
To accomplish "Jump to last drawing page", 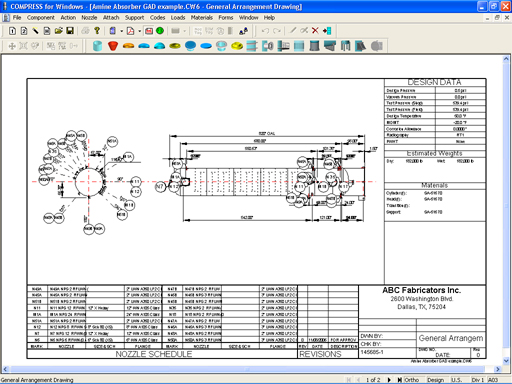I will (x=399, y=380).
